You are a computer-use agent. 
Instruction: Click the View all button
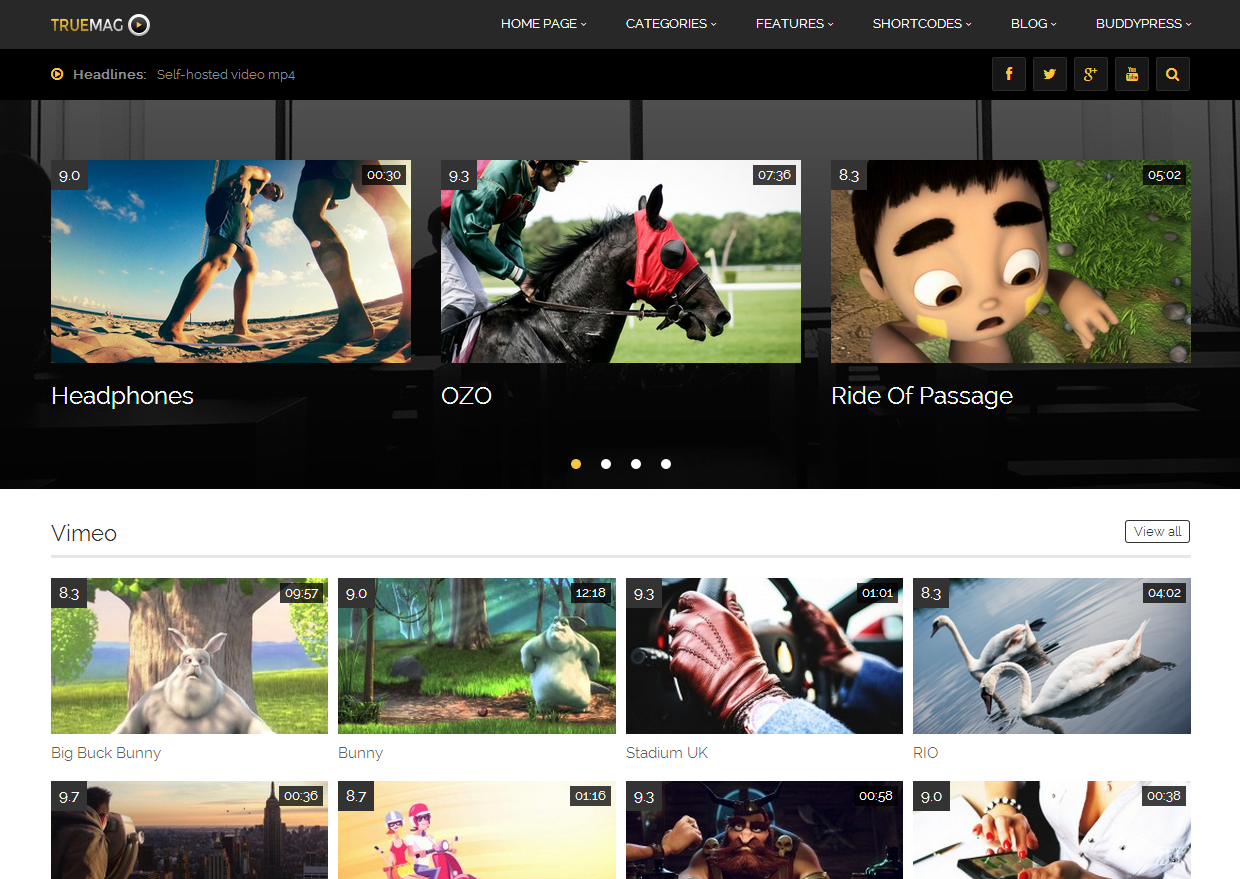tap(1157, 532)
